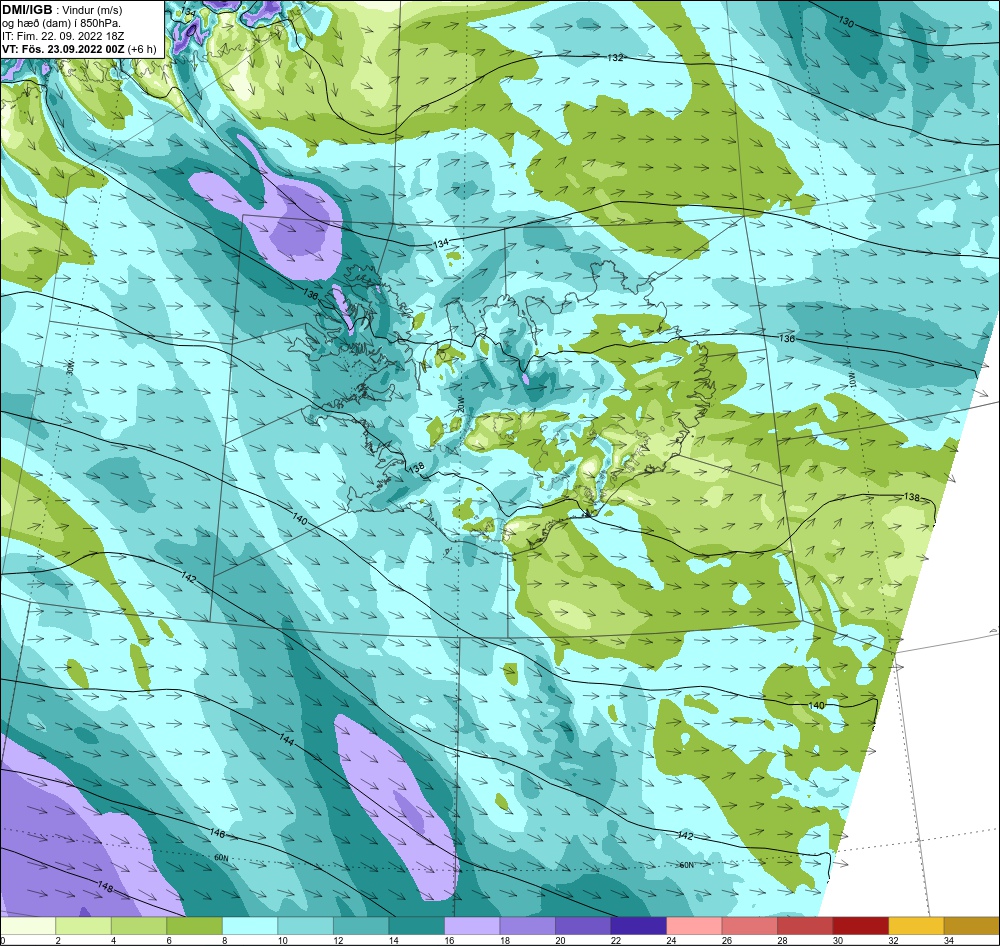Click the 10W meridian label
This screenshot has width=1000, height=946.
pos(852,378)
